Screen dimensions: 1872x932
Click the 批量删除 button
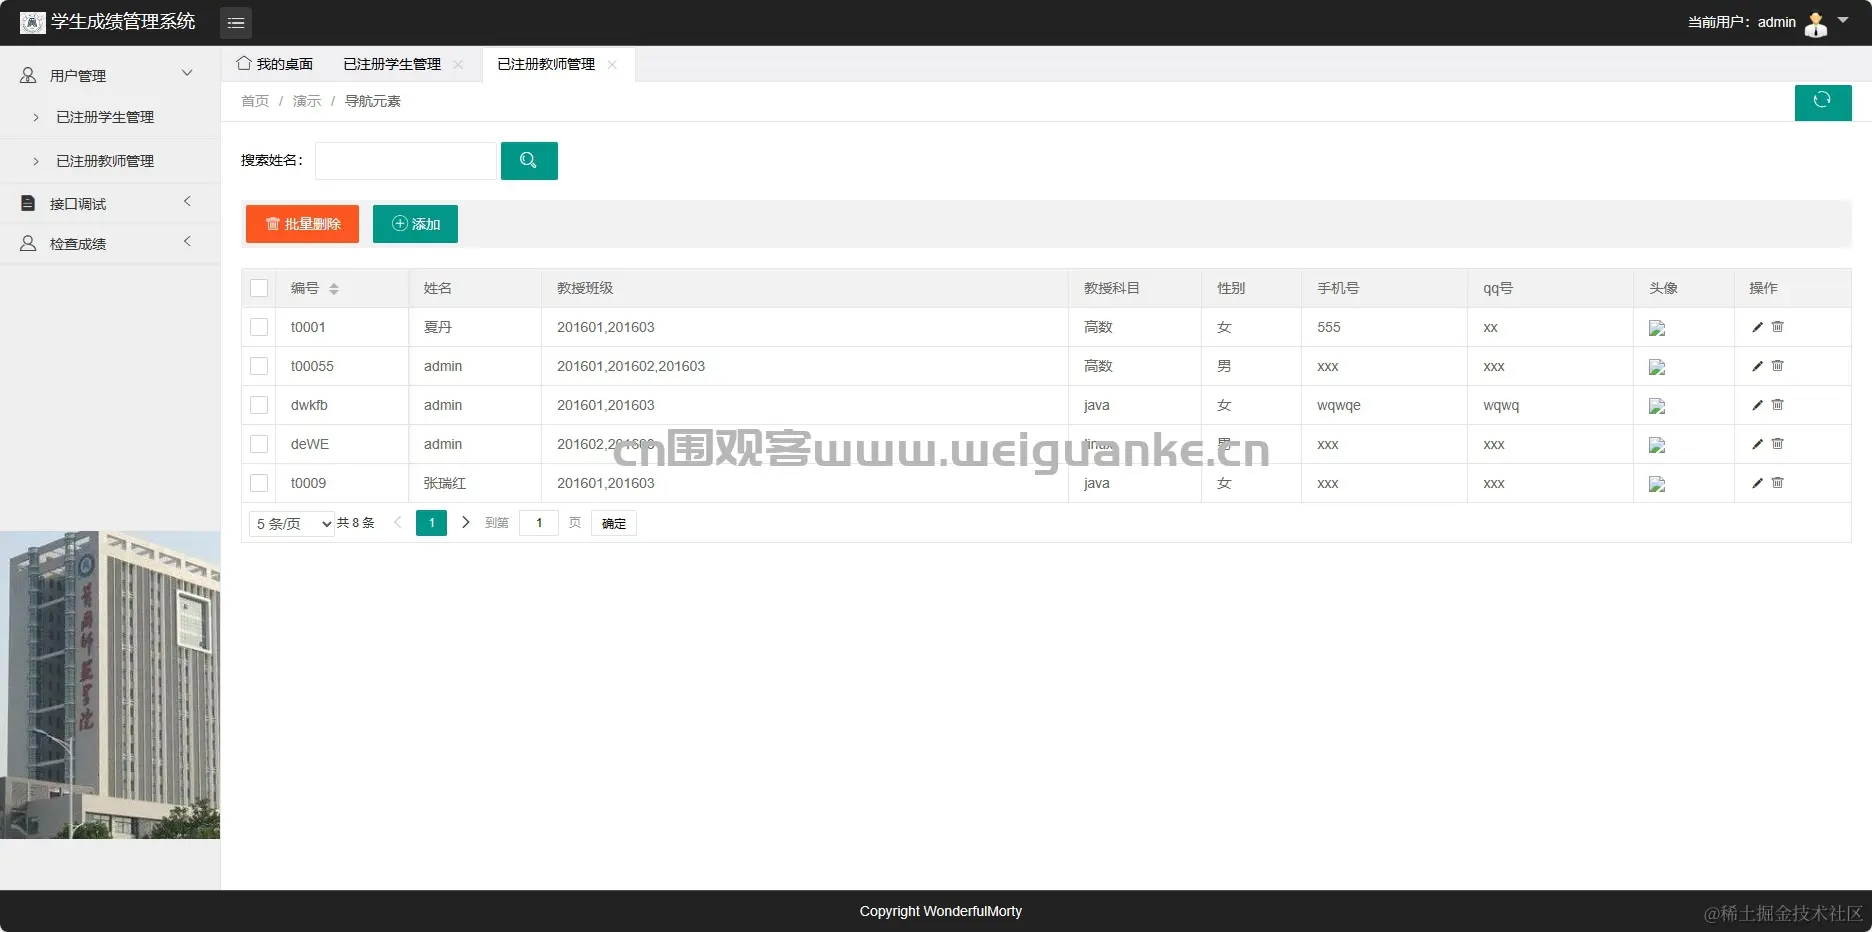(302, 224)
